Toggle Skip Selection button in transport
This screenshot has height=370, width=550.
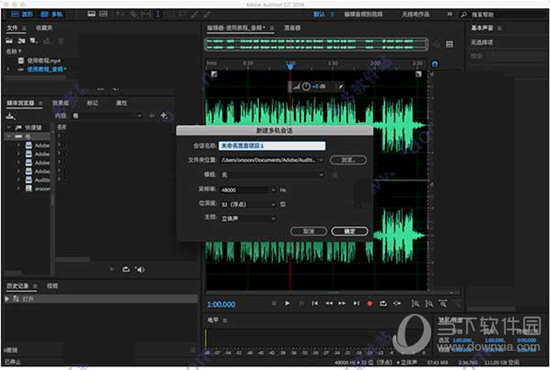tap(397, 303)
